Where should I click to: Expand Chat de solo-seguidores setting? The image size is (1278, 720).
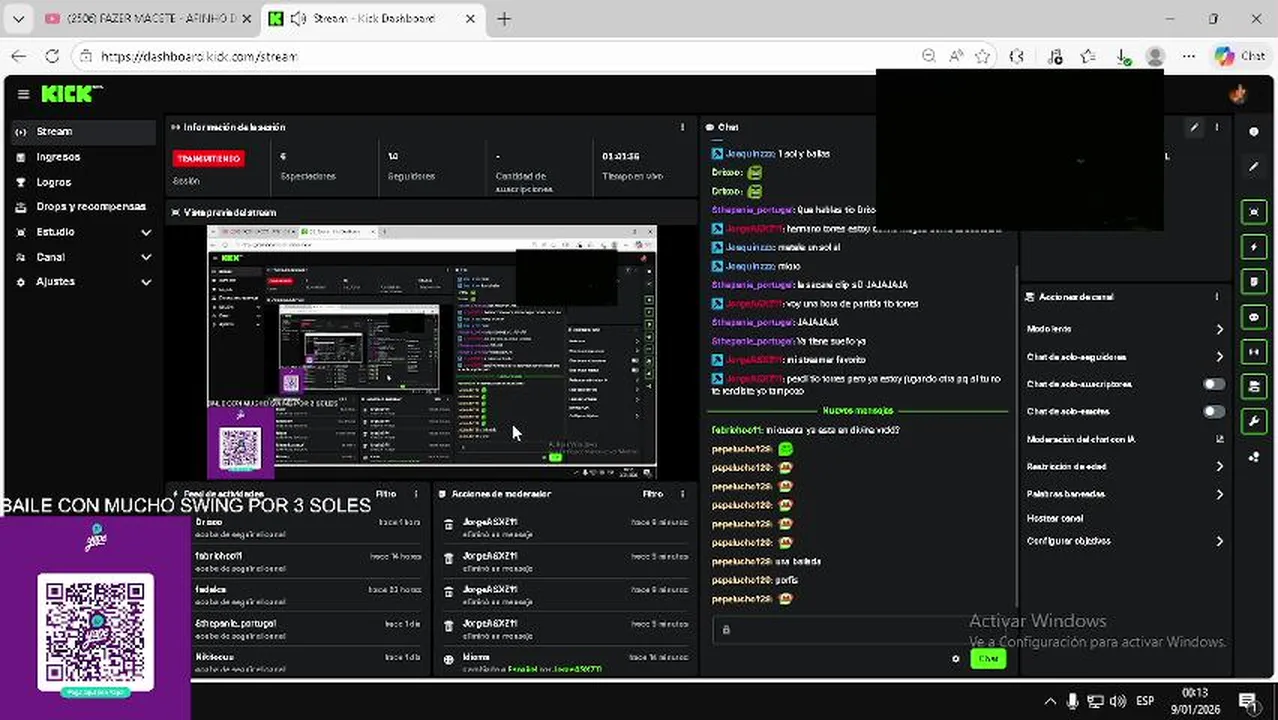click(1125, 357)
